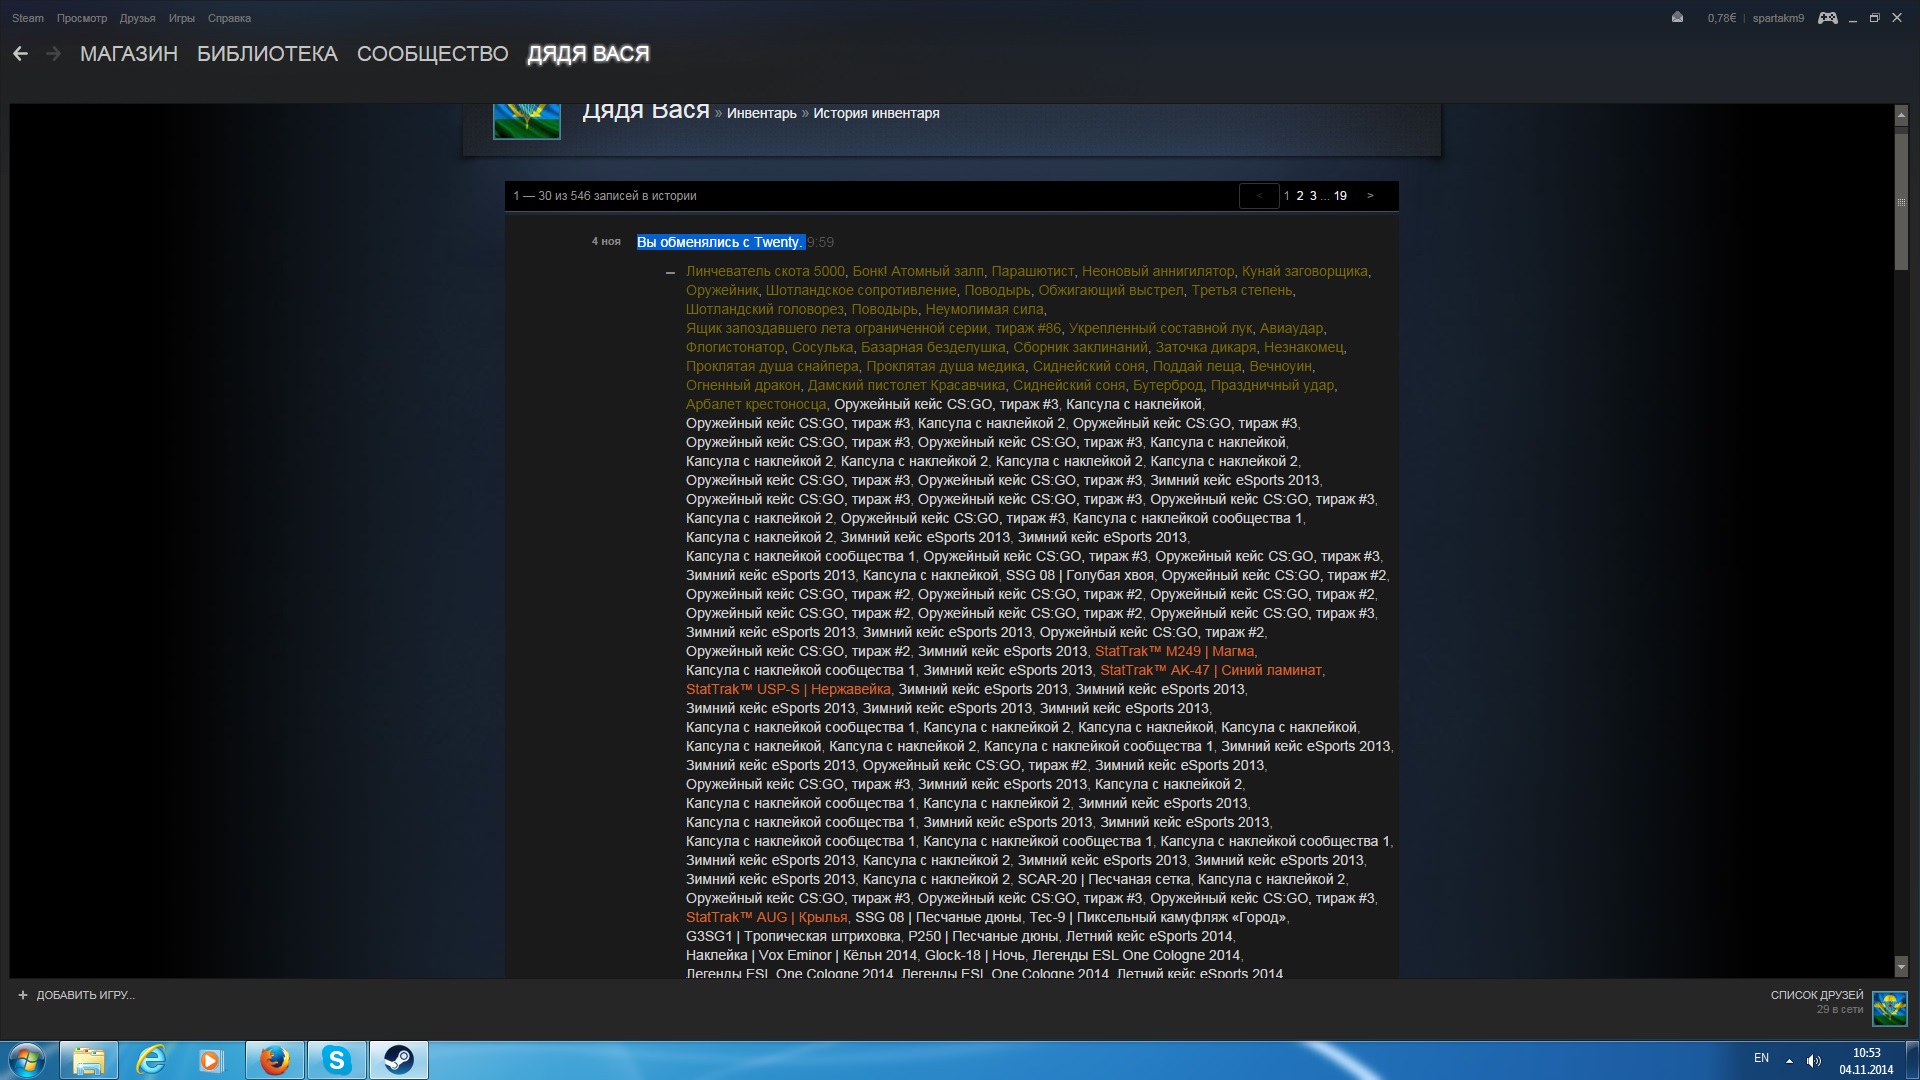
Task: Click the forward navigation arrow
Action: pos(53,54)
